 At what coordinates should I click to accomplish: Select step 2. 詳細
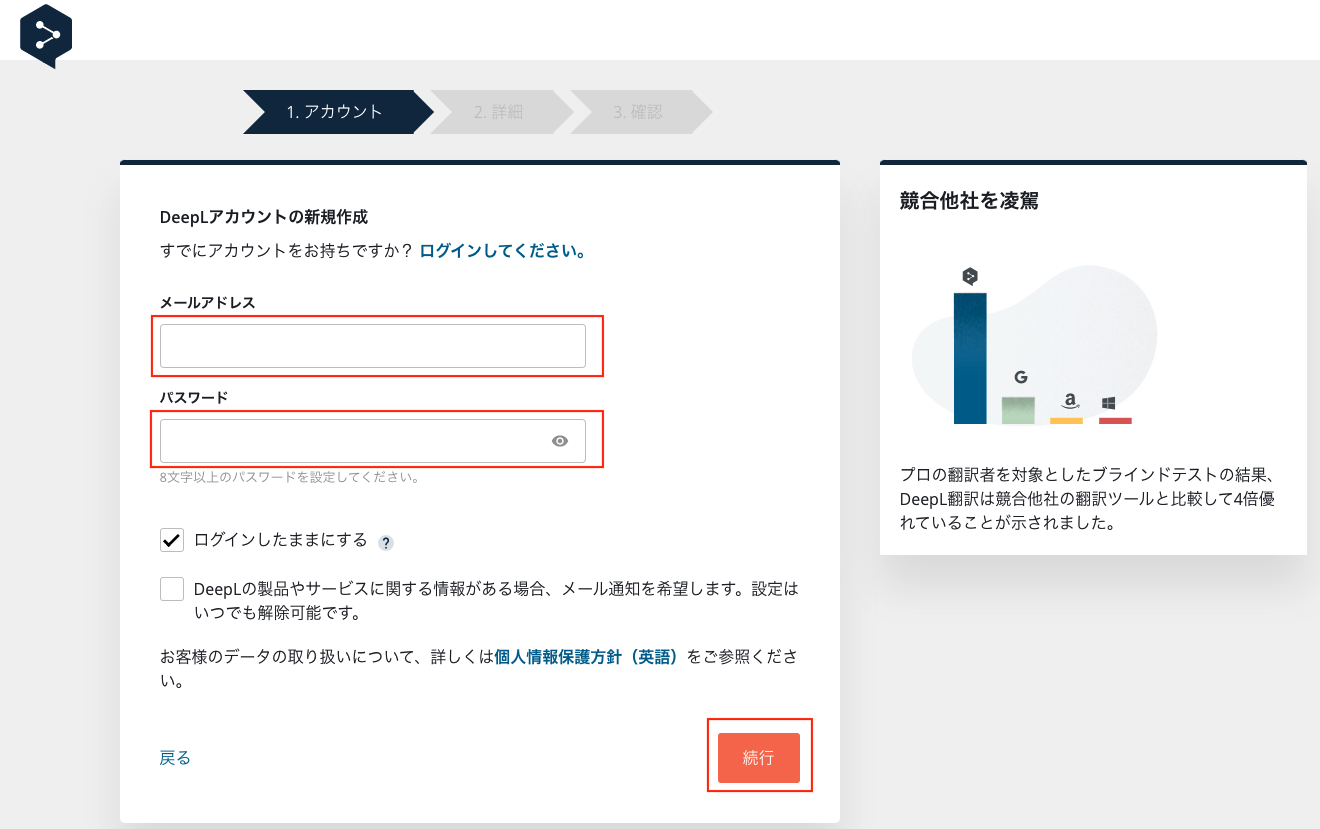tap(500, 112)
